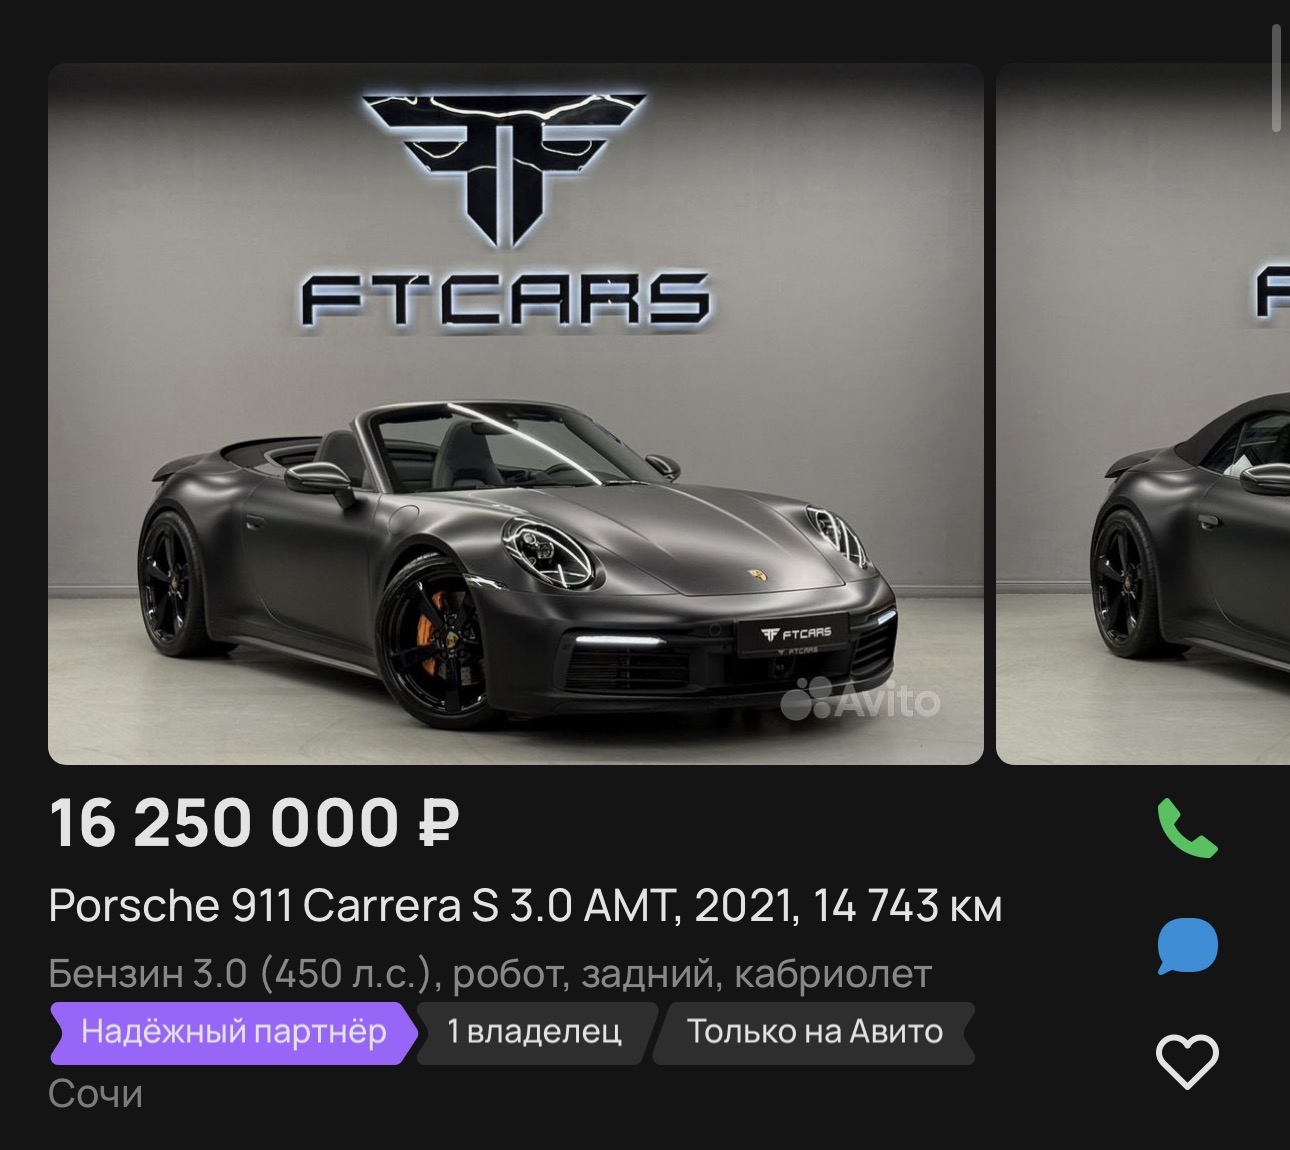View the next car photo on right

[1143, 414]
